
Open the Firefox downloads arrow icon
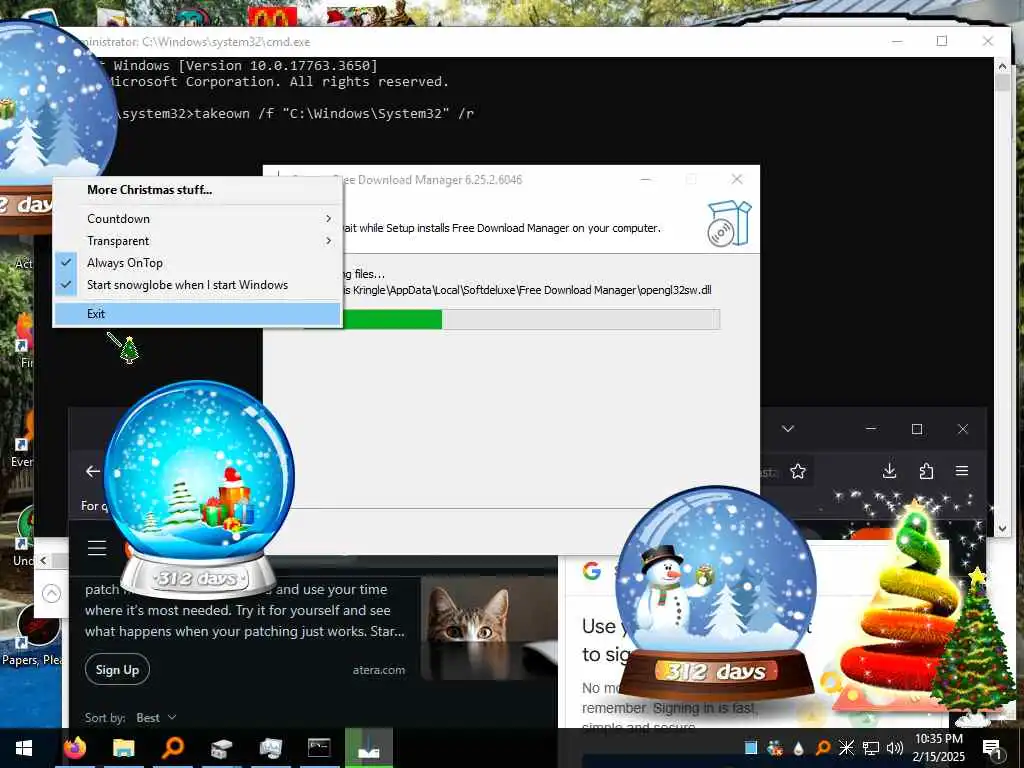(889, 471)
